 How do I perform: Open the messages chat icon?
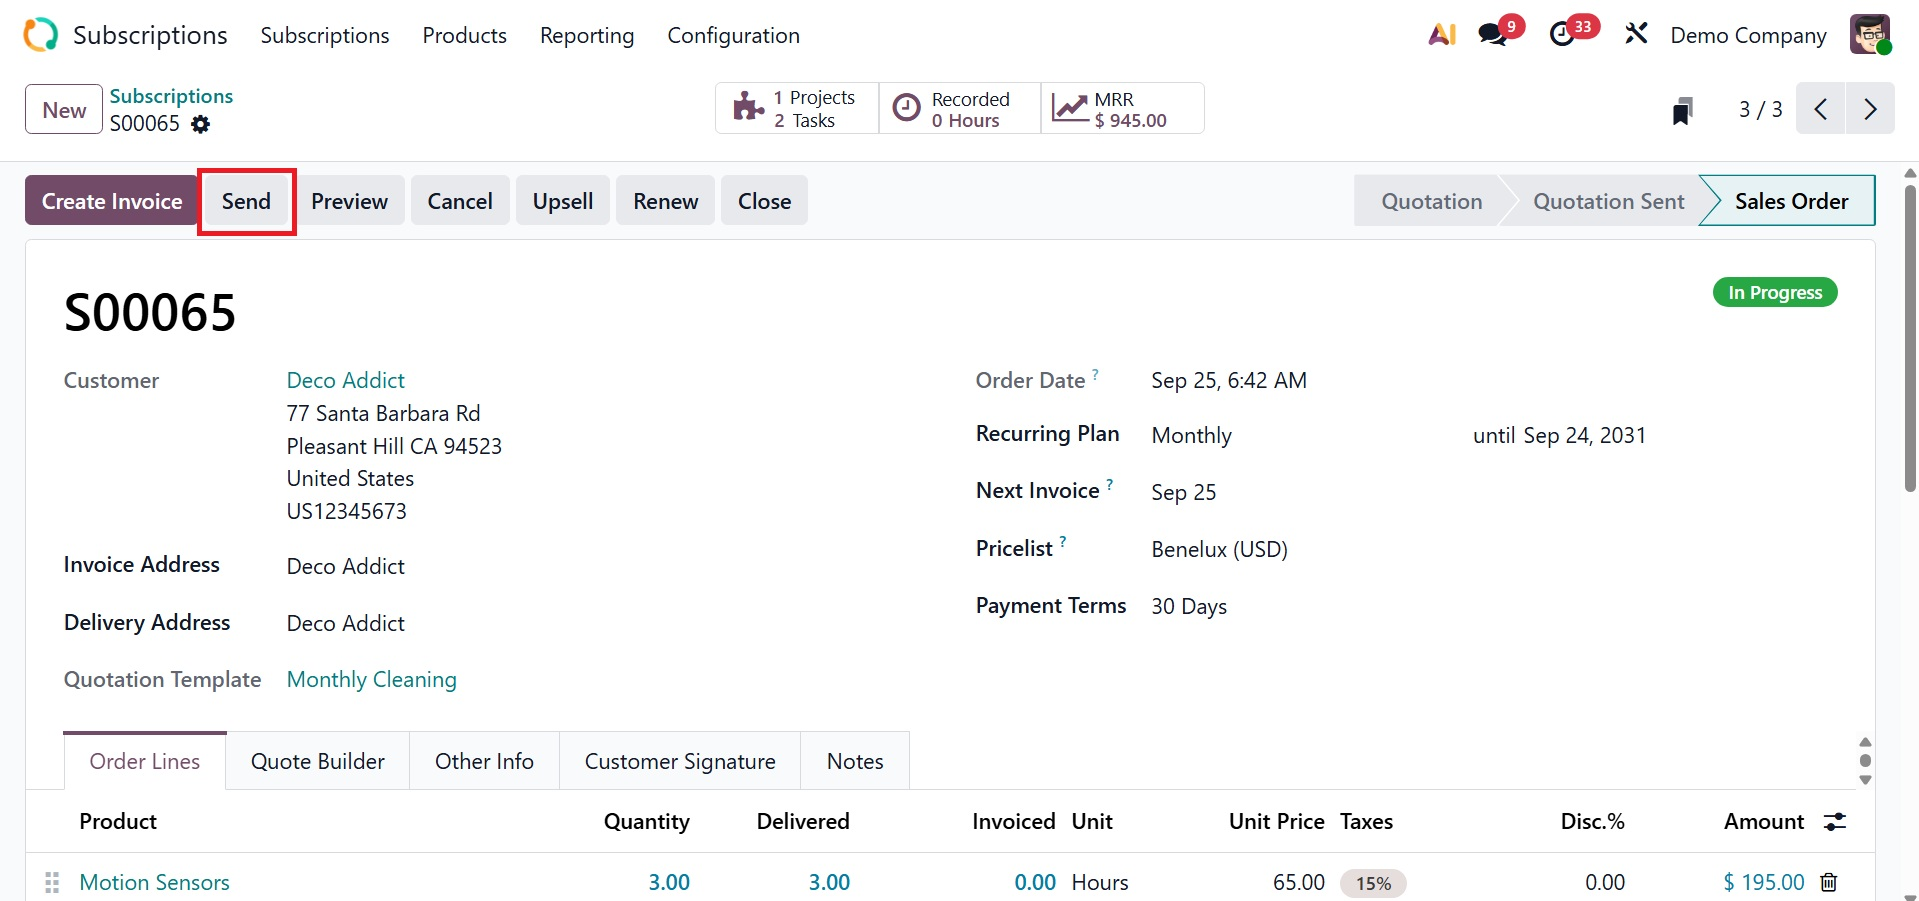point(1493,35)
